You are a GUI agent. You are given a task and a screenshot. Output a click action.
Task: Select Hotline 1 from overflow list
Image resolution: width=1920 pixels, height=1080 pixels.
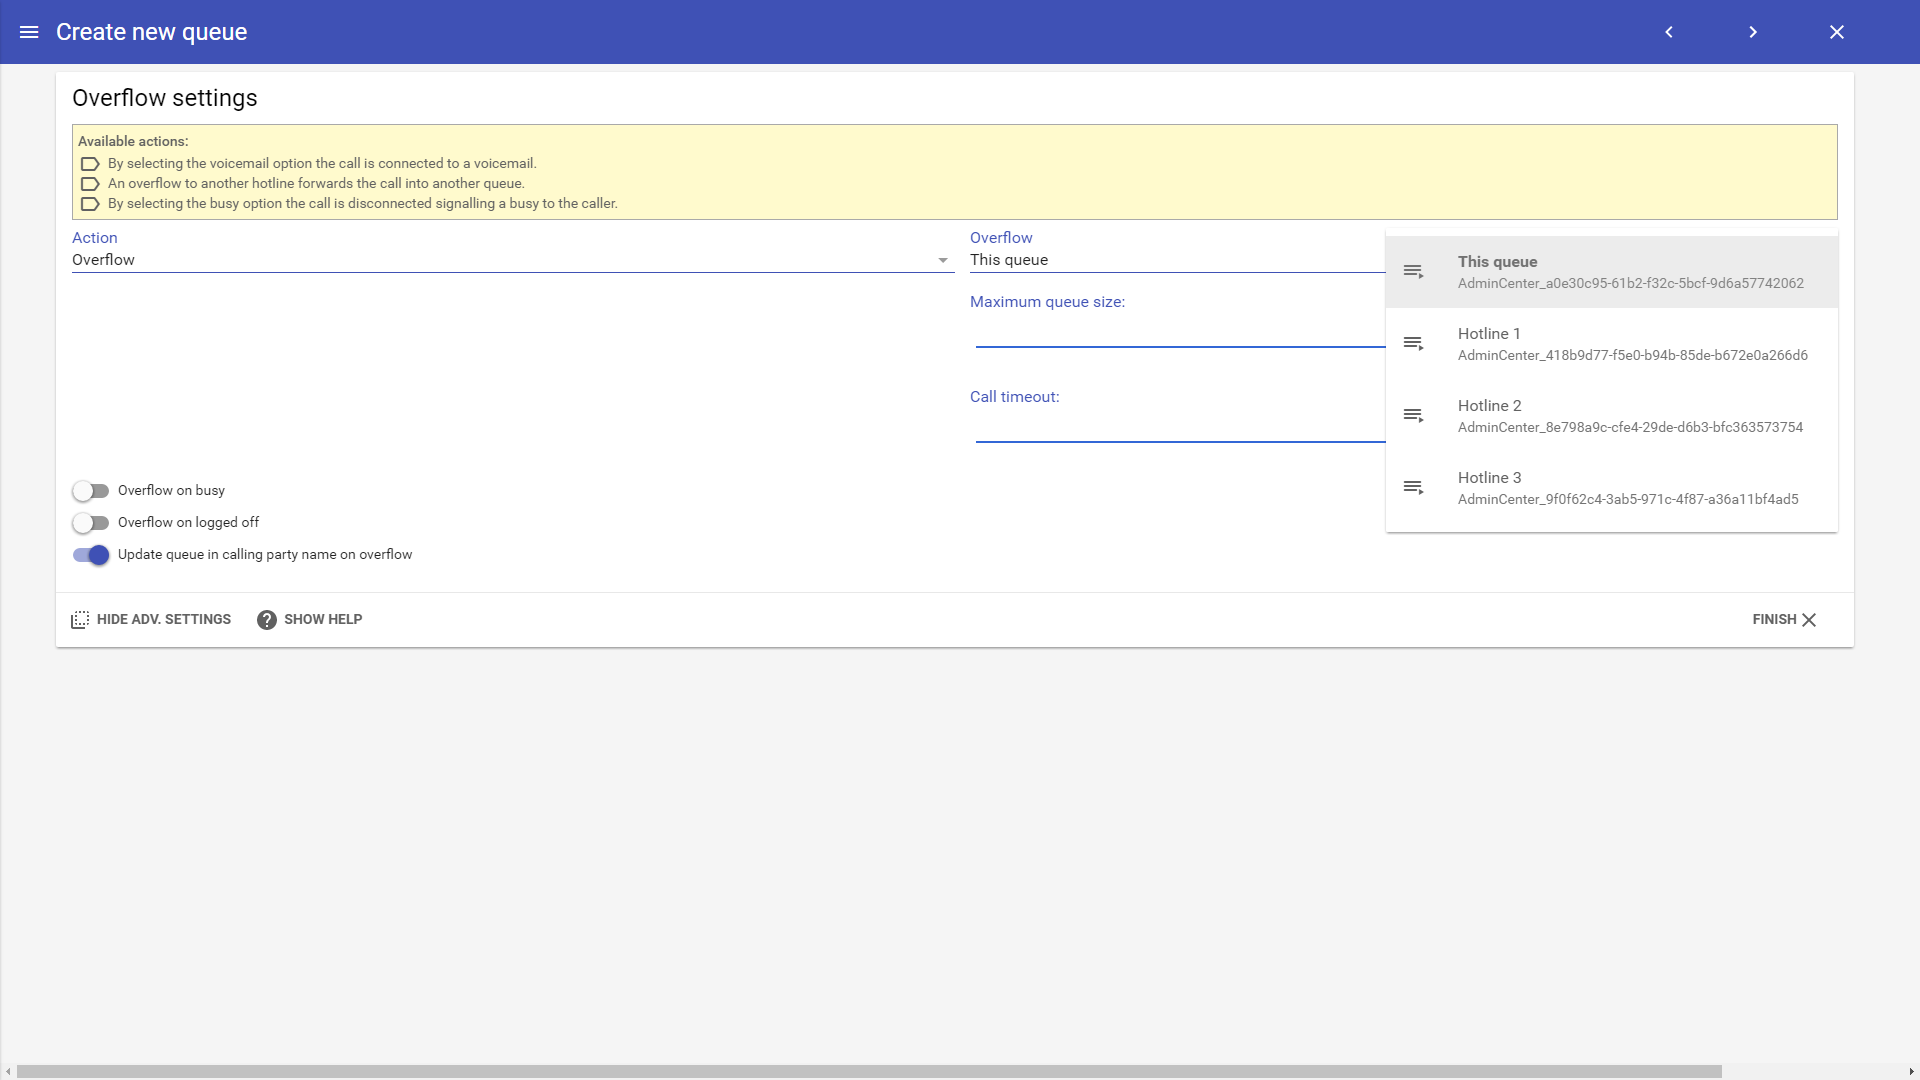[1630, 343]
